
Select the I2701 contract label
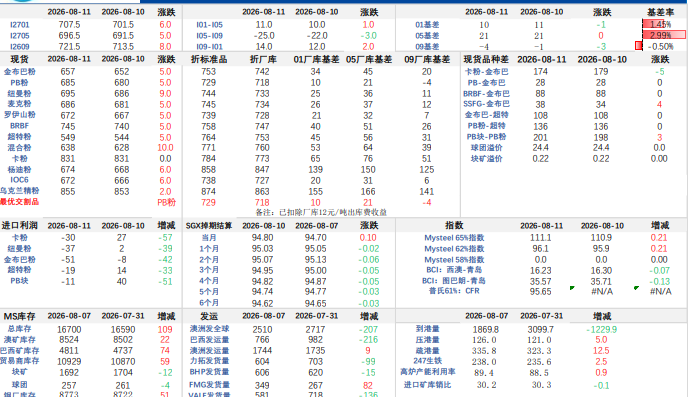point(19,25)
